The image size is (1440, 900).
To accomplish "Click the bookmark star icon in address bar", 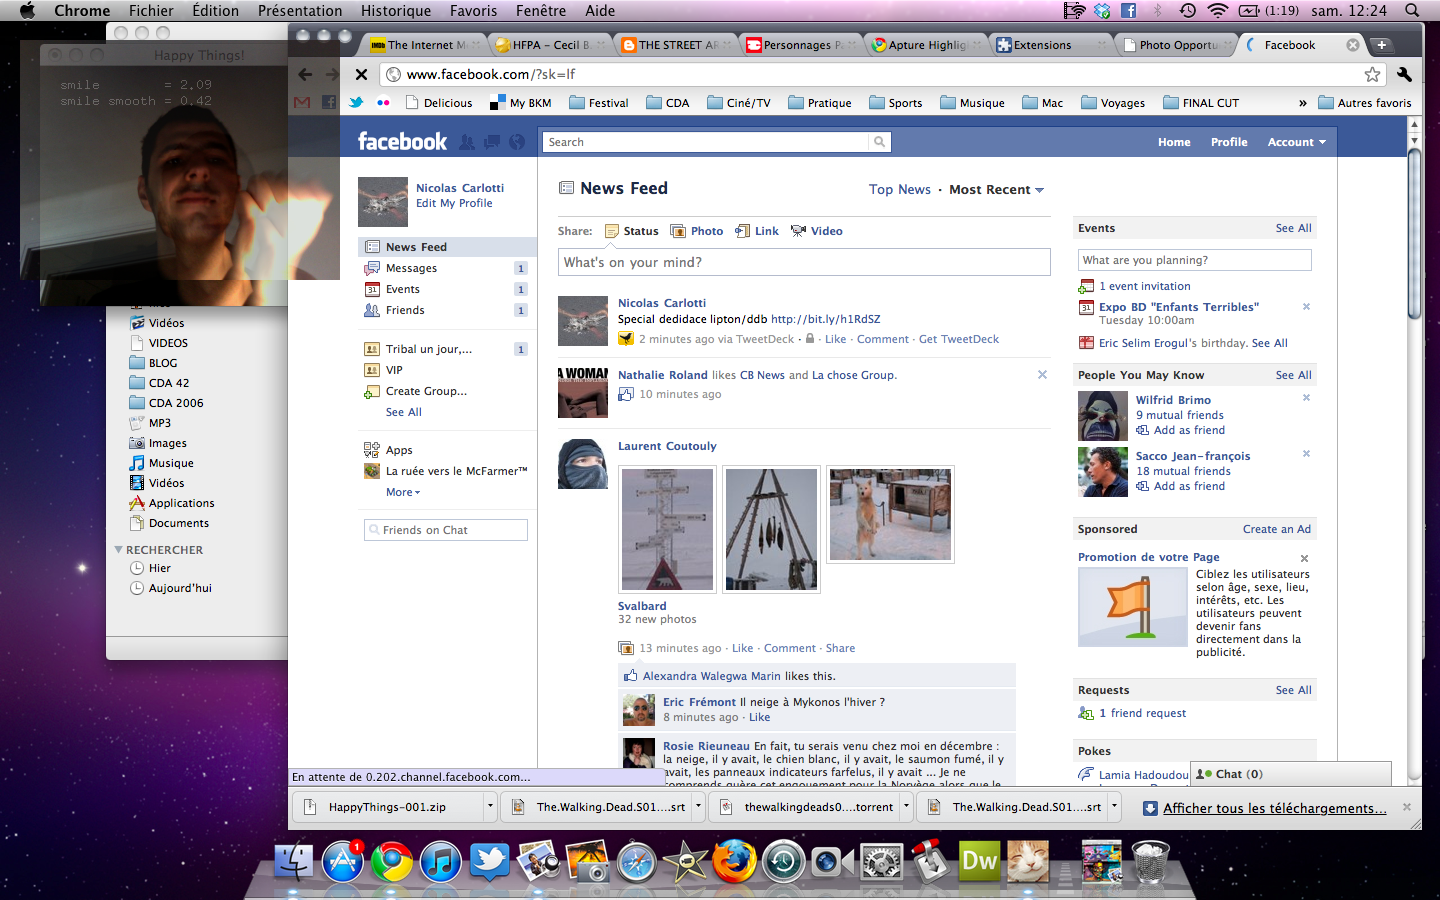I will point(1372,74).
